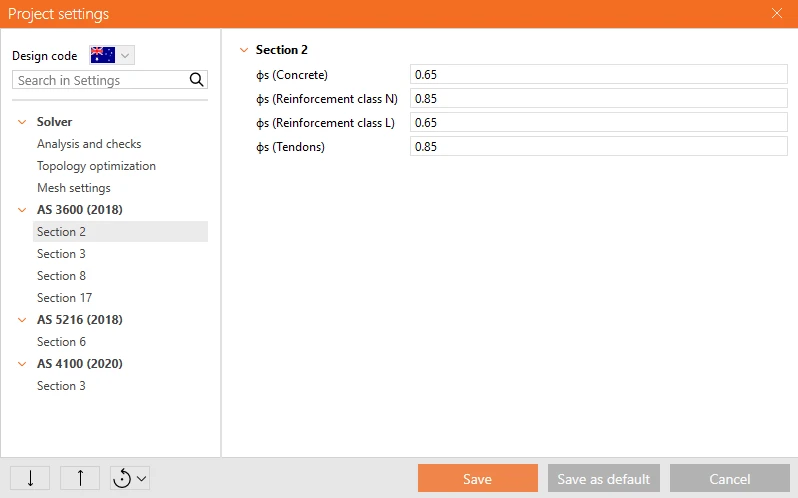Click Save as default button
798x498 pixels.
pos(604,478)
